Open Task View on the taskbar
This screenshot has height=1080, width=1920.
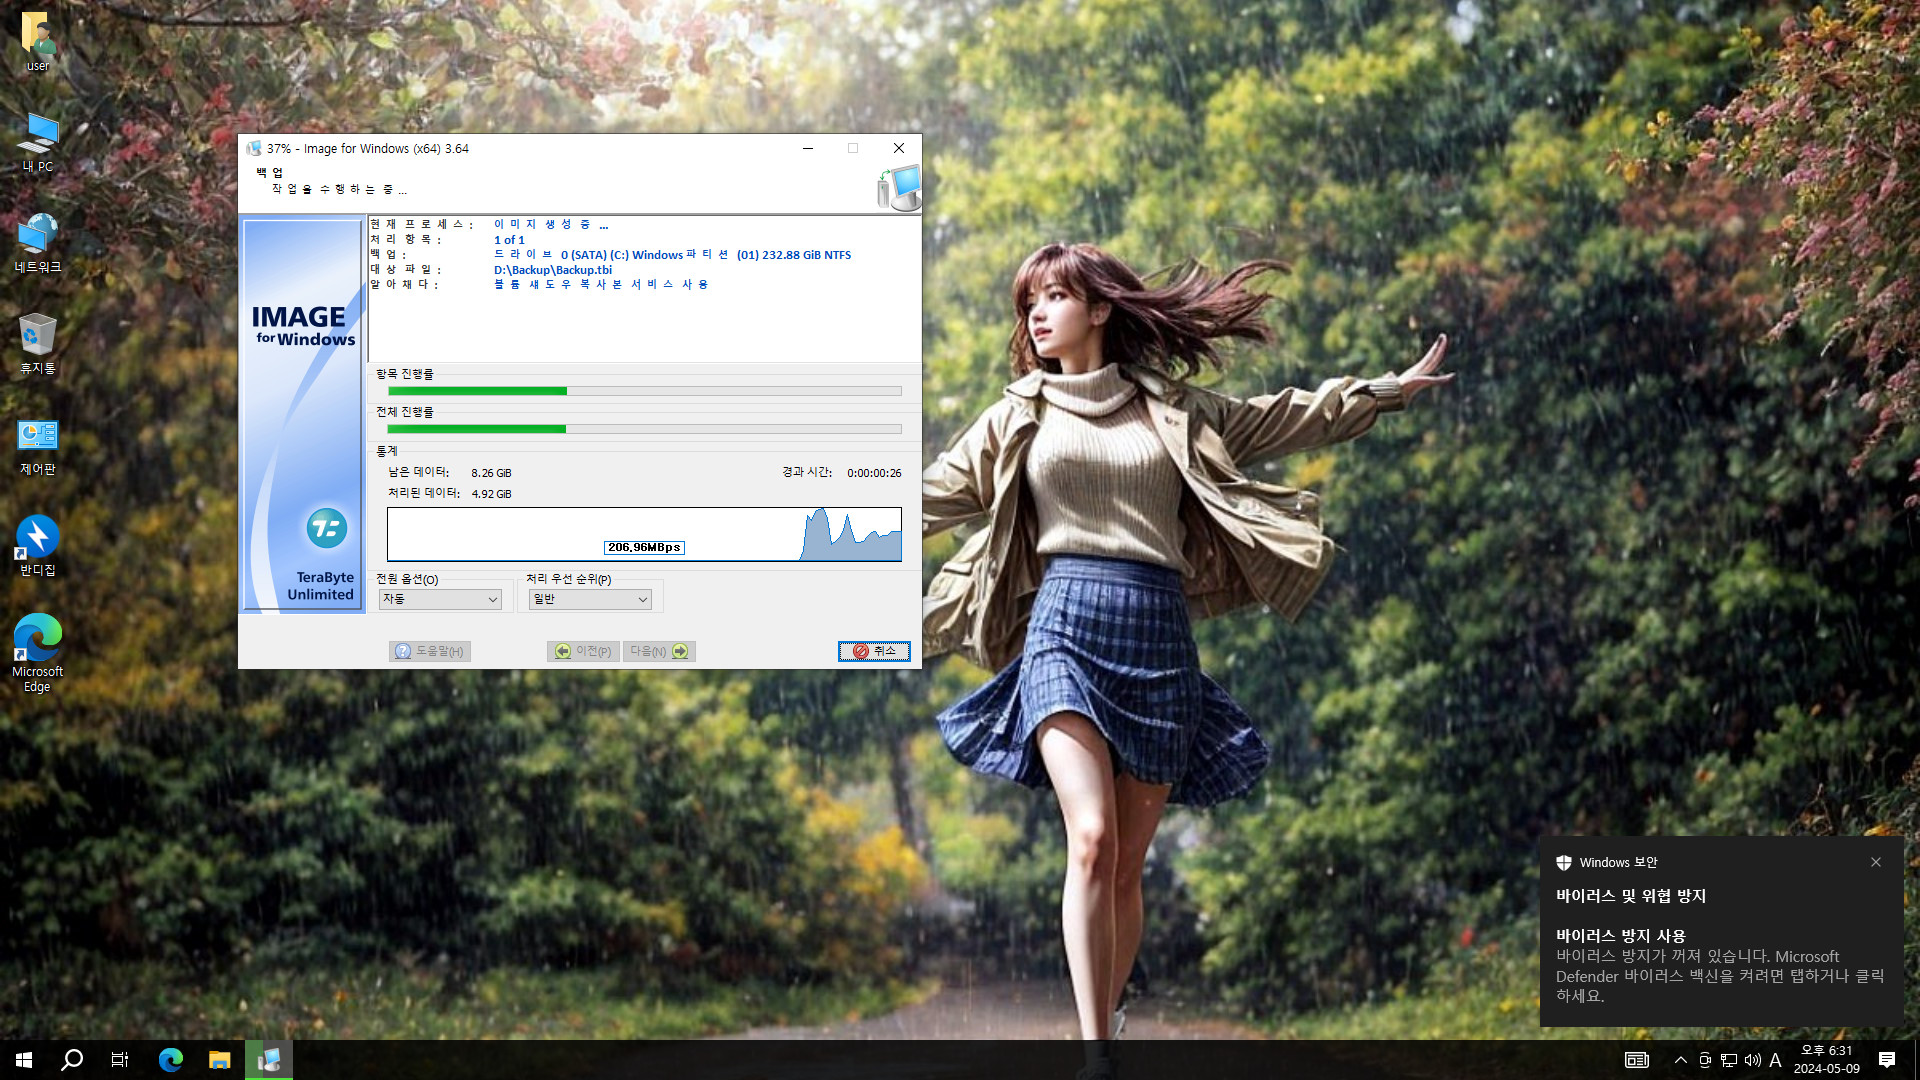click(120, 1060)
